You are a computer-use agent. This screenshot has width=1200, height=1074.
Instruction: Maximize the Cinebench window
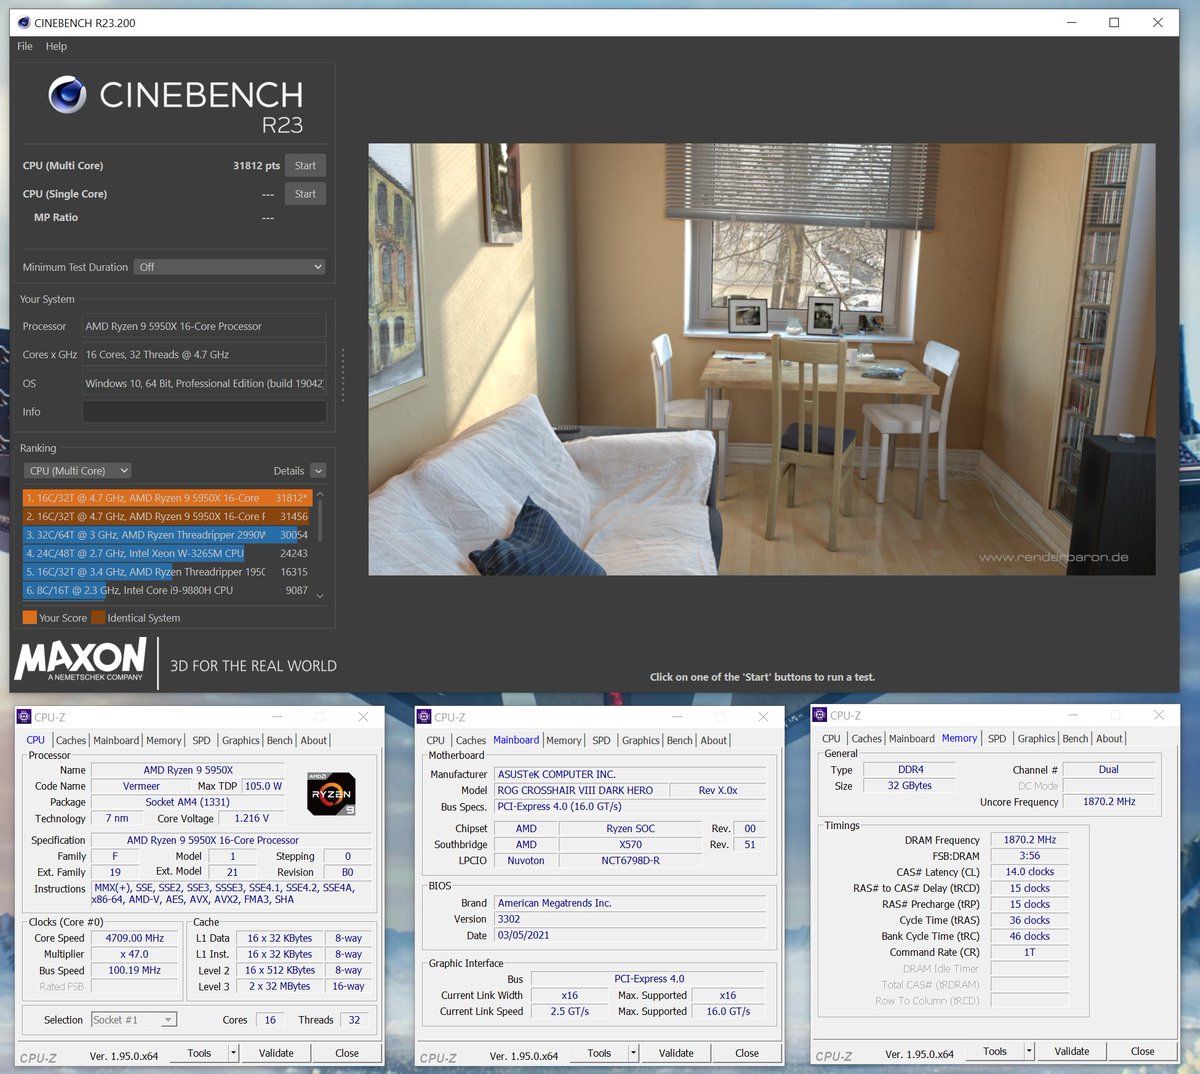pyautogui.click(x=1114, y=22)
